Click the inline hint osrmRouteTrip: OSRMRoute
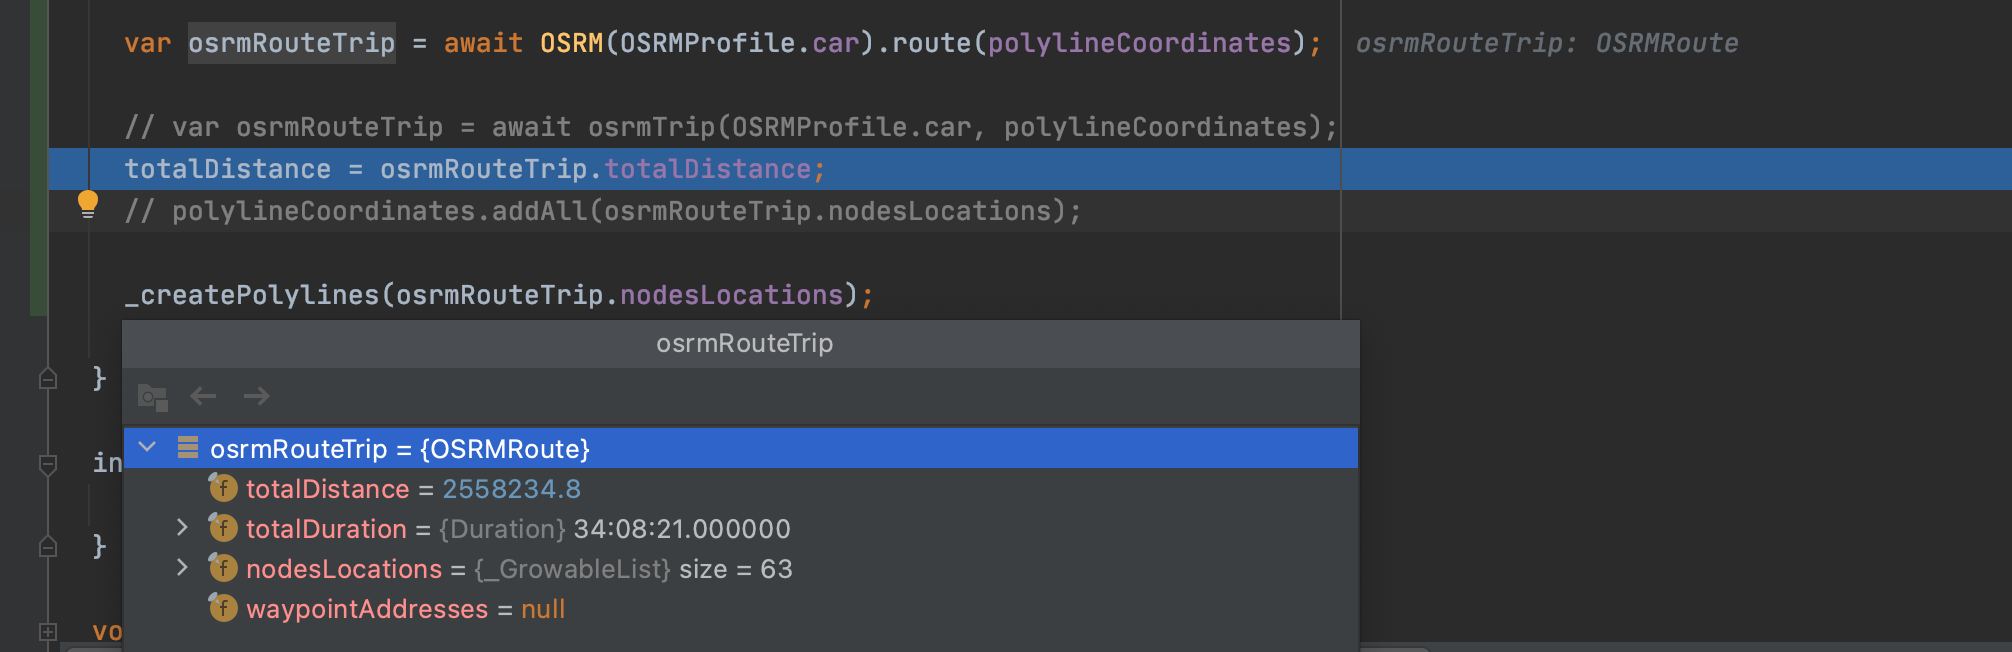 tap(1545, 42)
